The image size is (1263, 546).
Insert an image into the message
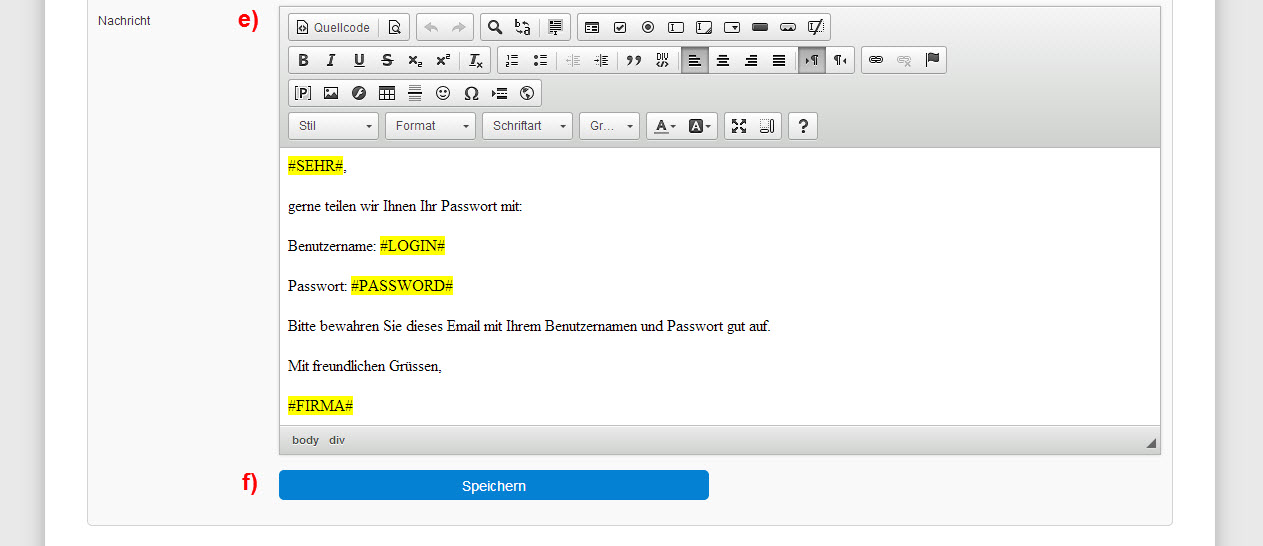pos(331,93)
